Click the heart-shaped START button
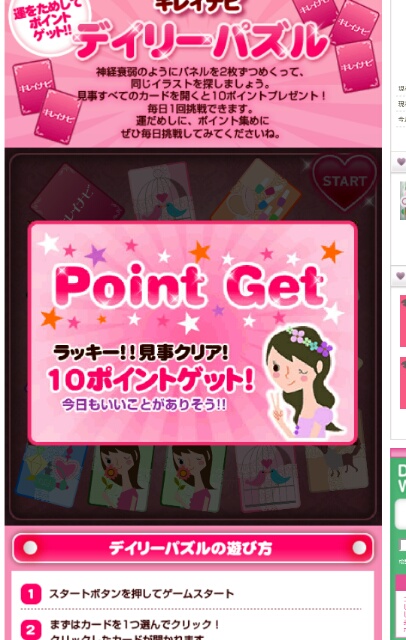The width and height of the screenshot is (406, 640). pos(345,183)
